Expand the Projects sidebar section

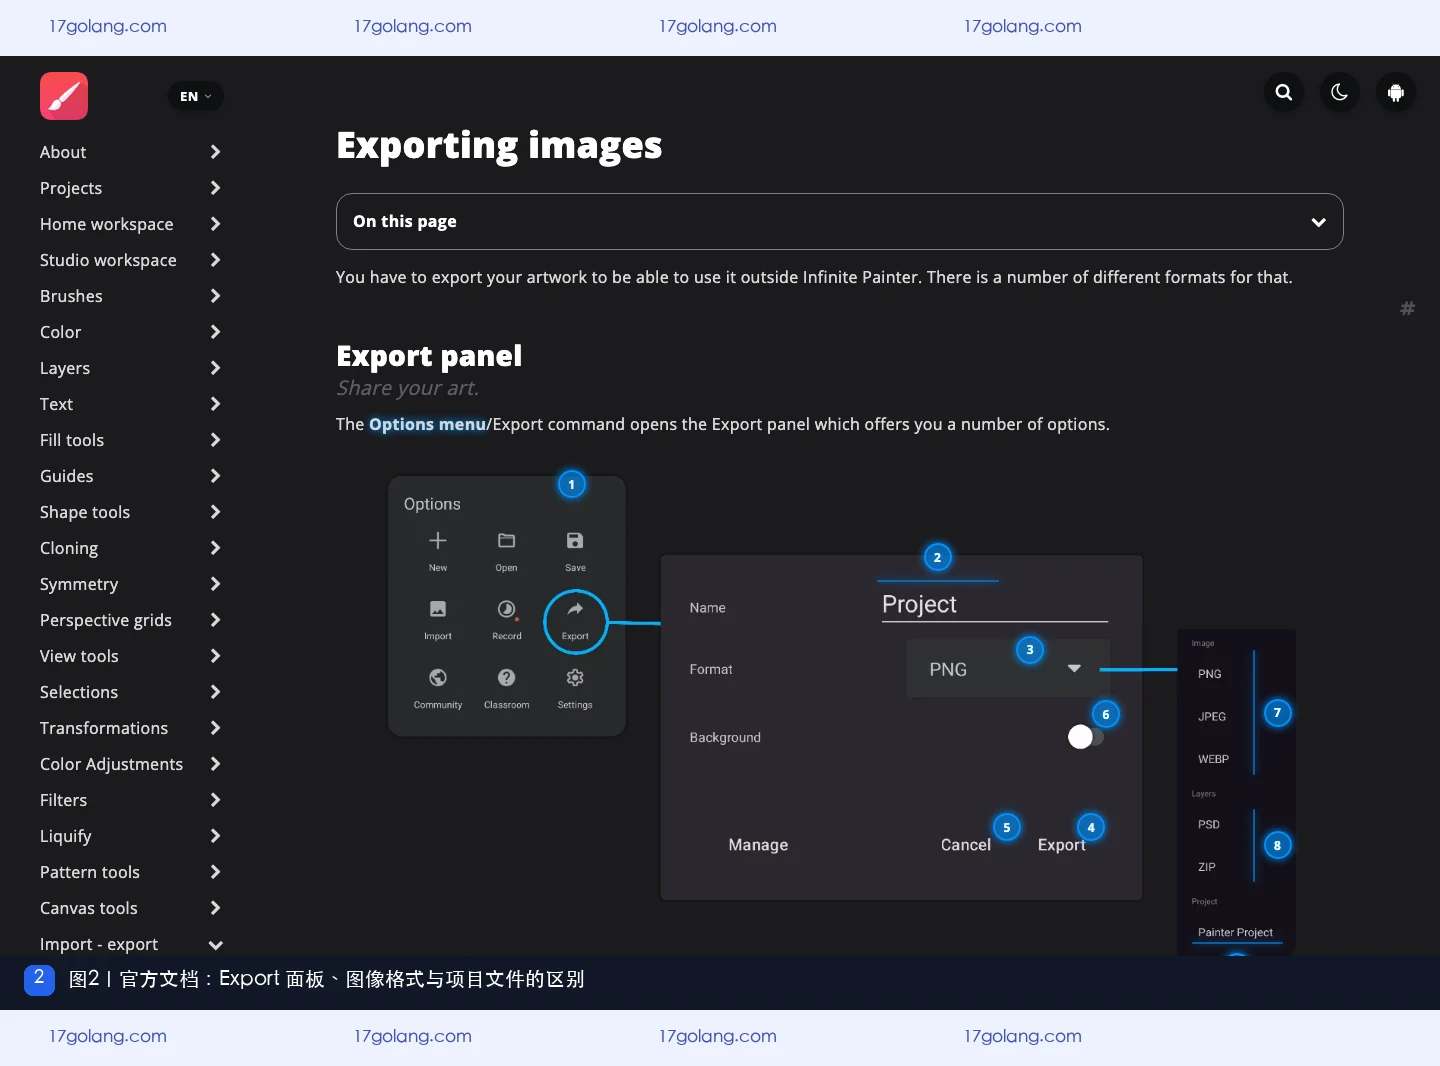pyautogui.click(x=215, y=188)
